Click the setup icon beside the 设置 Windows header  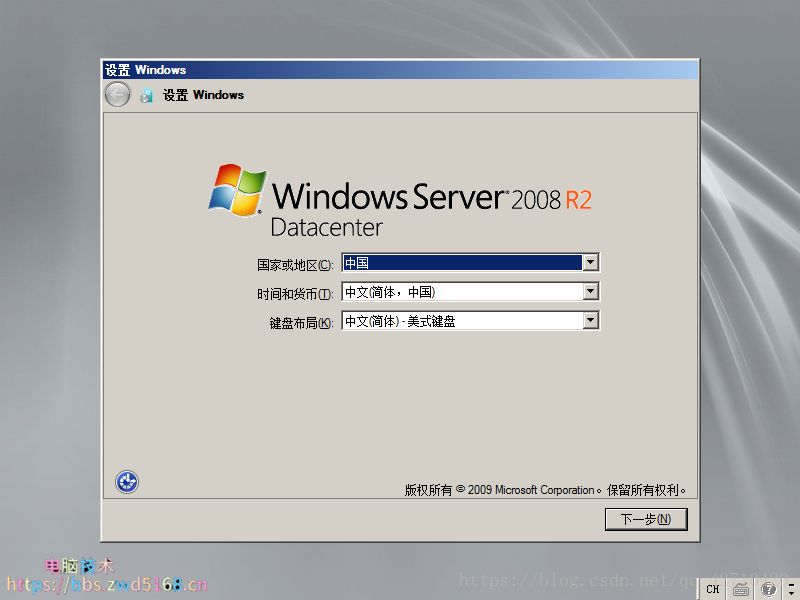147,95
